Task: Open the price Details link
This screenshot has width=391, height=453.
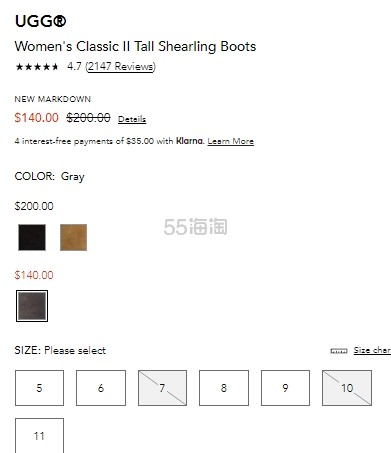Action: pyautogui.click(x=132, y=119)
